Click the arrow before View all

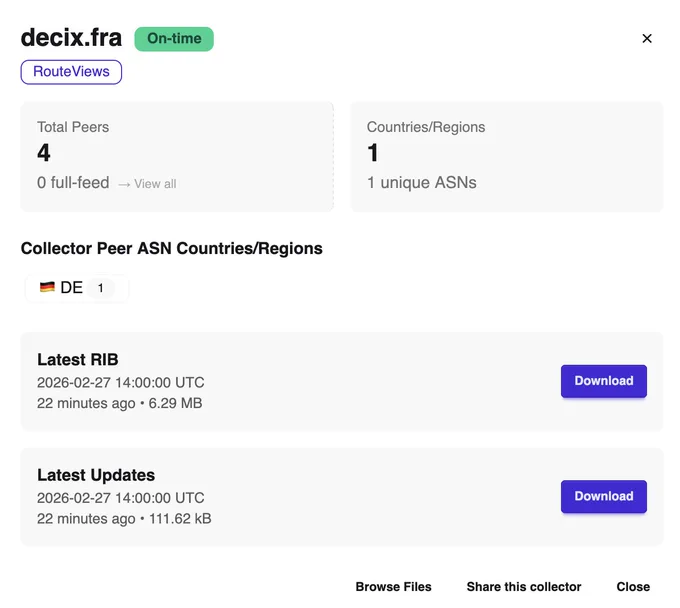point(124,184)
